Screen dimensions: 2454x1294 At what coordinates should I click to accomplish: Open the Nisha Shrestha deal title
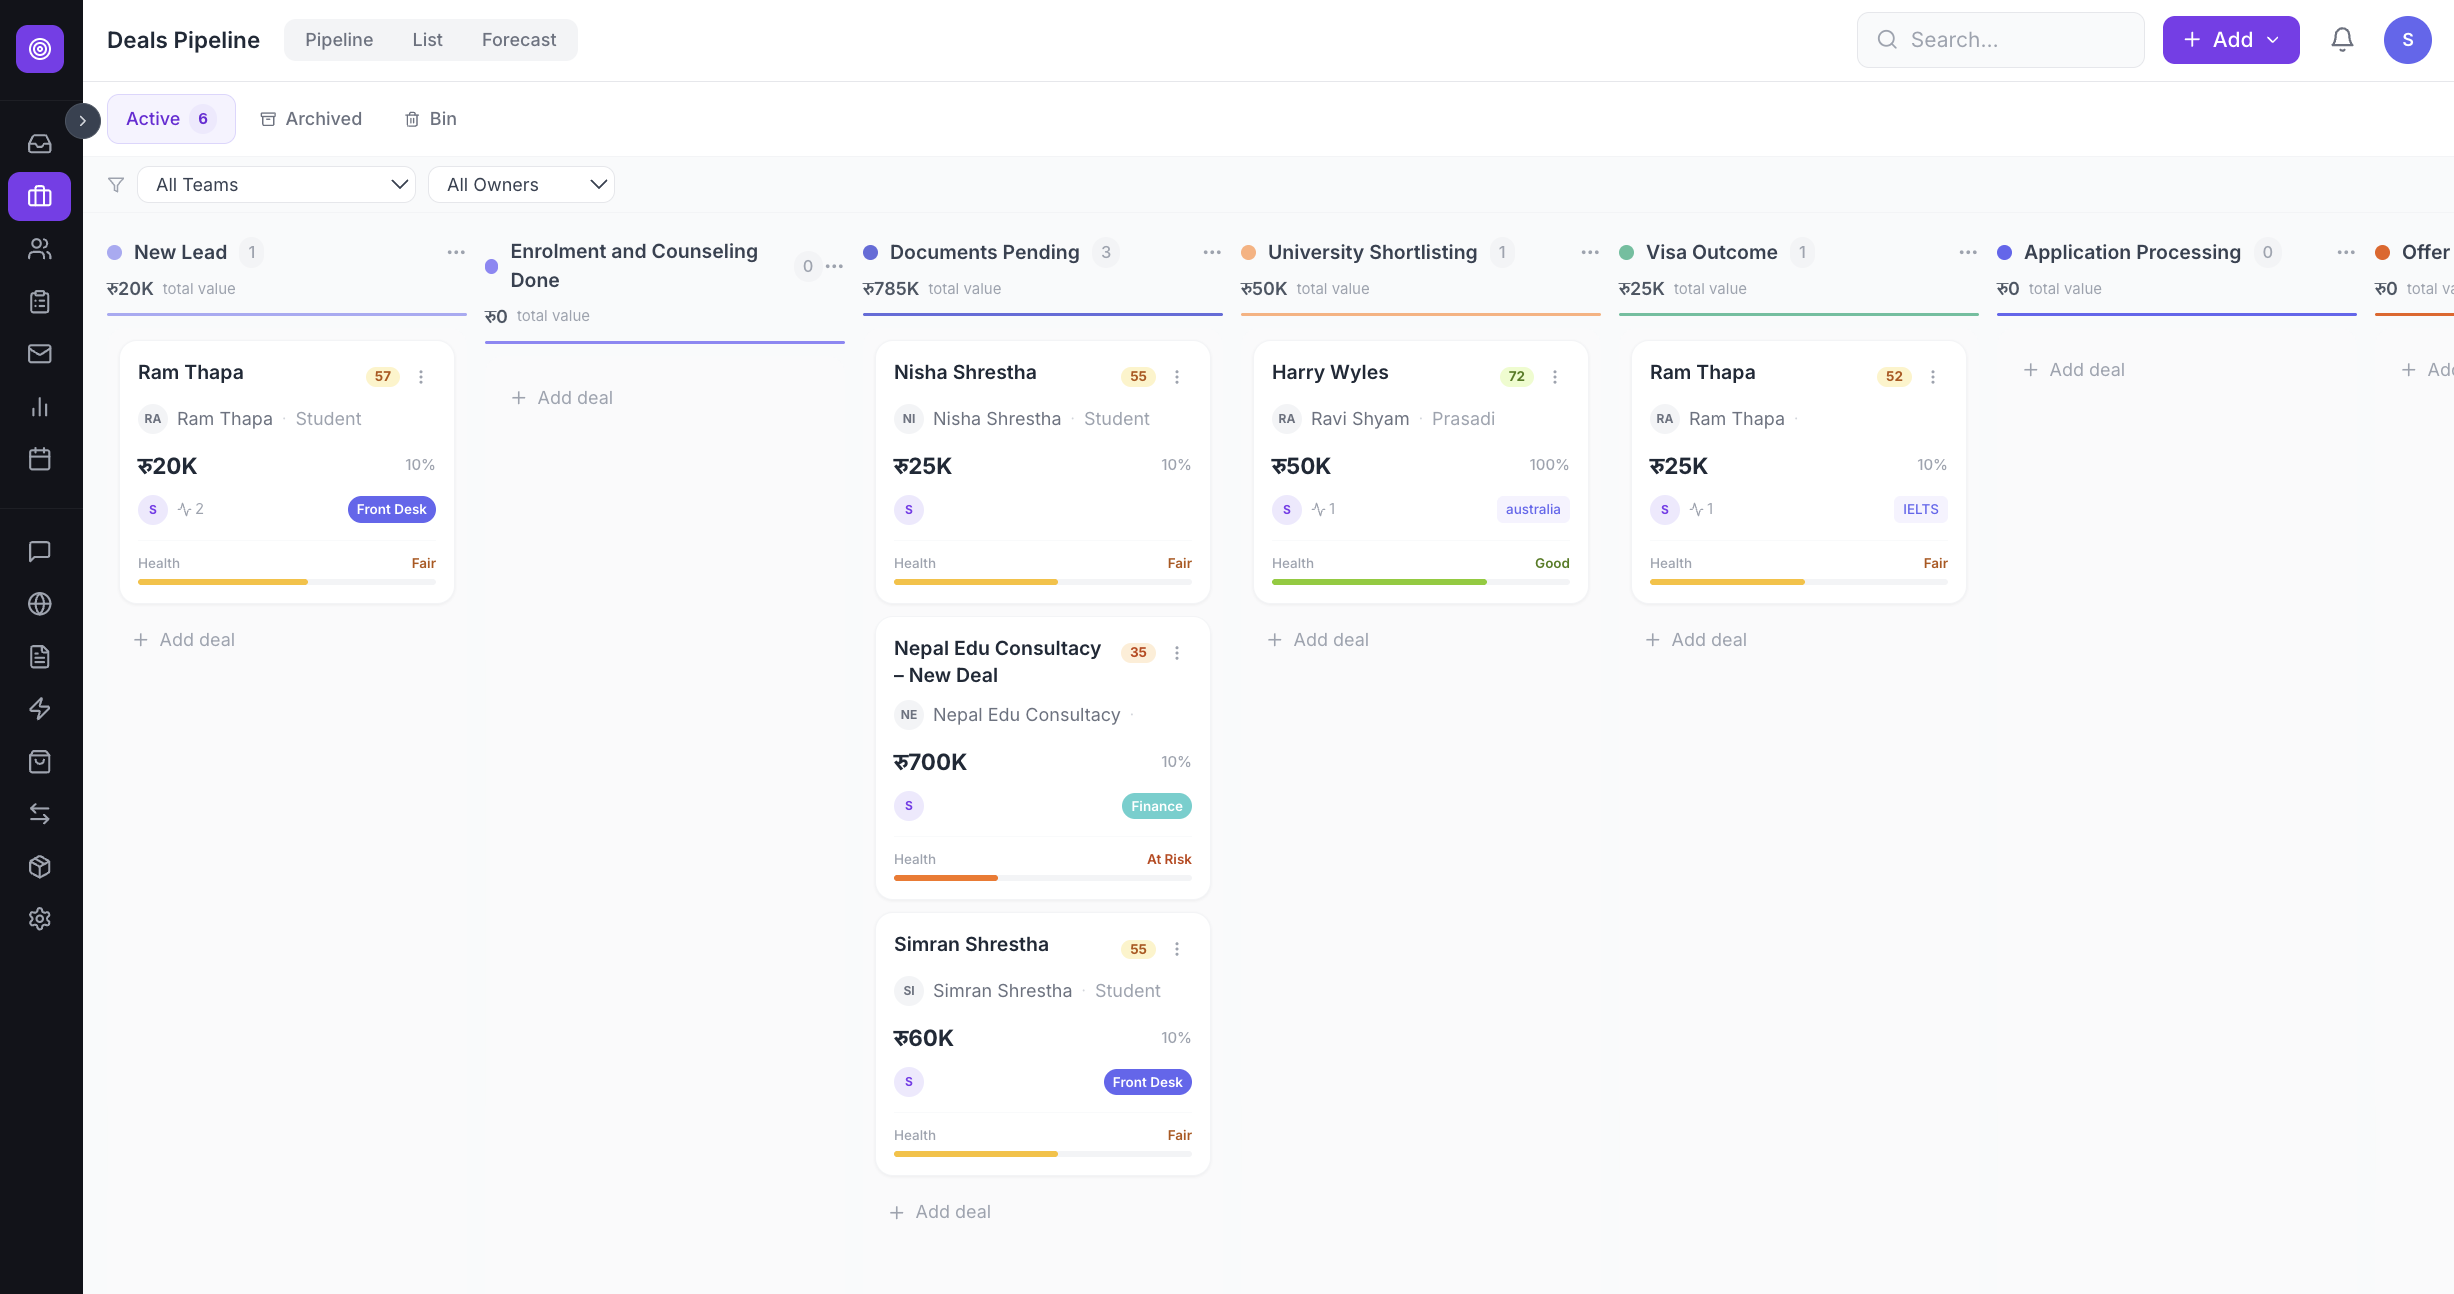[x=965, y=373]
